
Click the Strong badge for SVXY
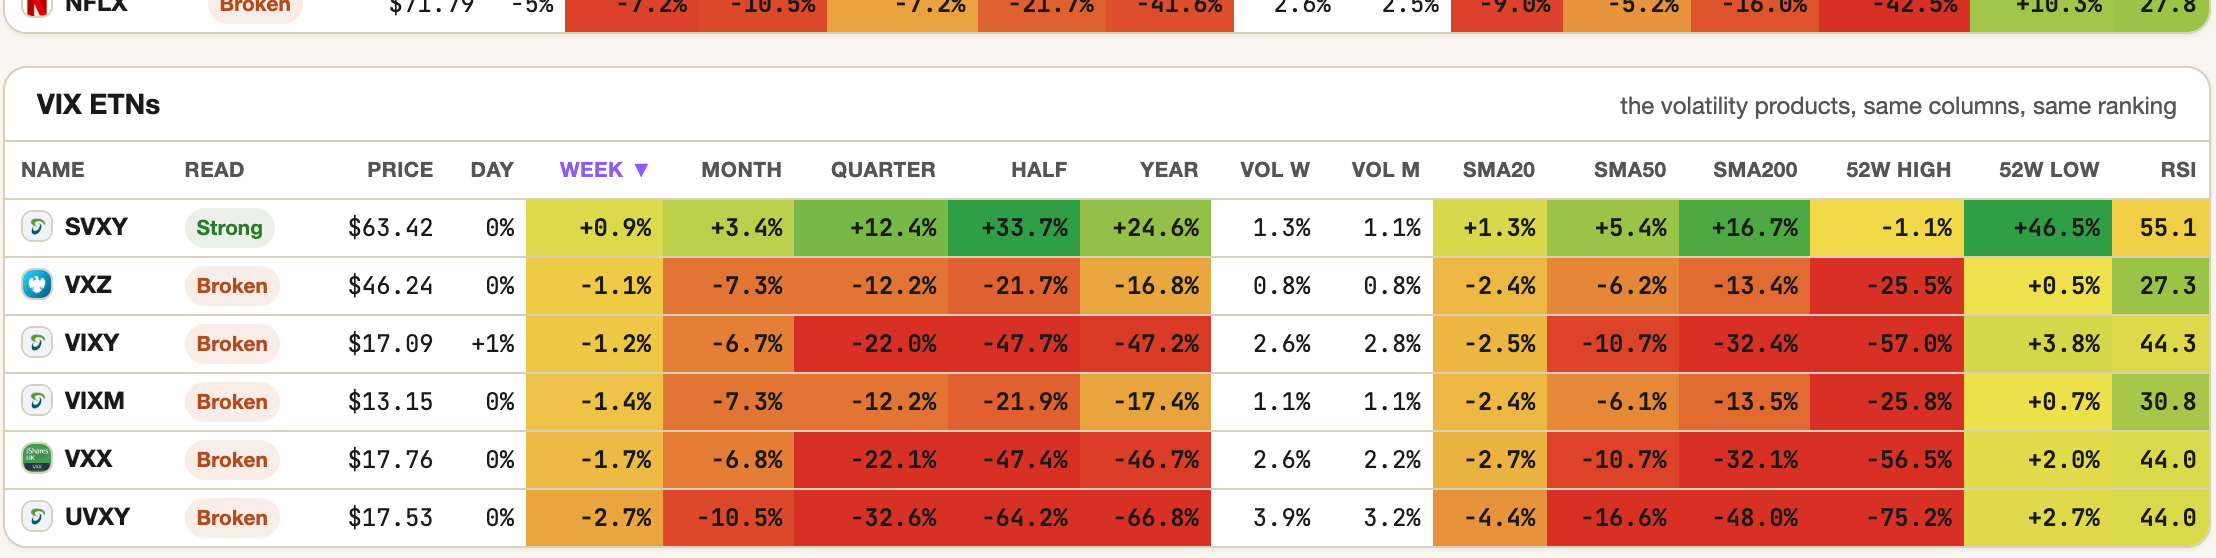pos(229,228)
